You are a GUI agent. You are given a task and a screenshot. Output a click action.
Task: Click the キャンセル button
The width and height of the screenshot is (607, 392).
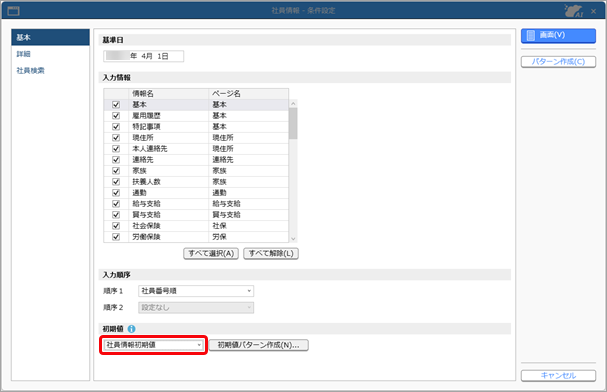tap(558, 375)
